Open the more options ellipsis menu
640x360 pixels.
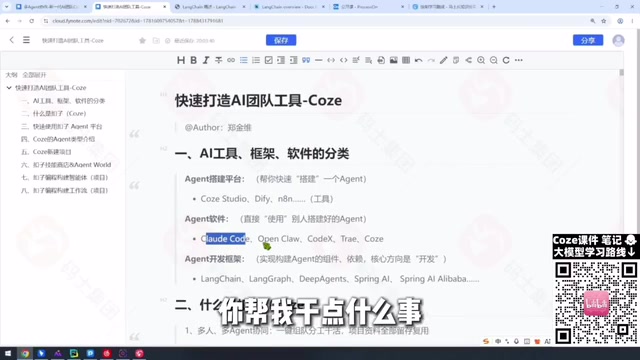click(519, 60)
